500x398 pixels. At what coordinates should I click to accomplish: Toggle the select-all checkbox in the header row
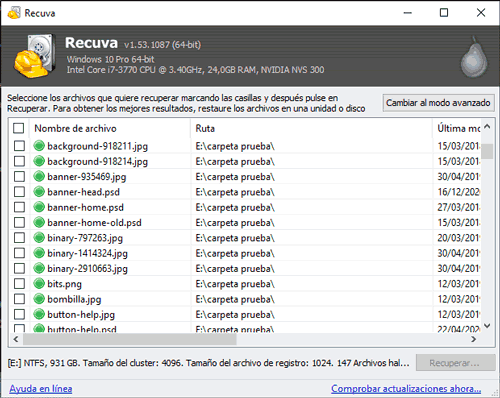click(19, 128)
